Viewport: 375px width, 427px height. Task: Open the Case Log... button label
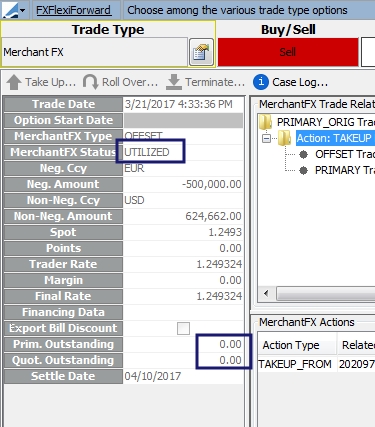[300, 82]
